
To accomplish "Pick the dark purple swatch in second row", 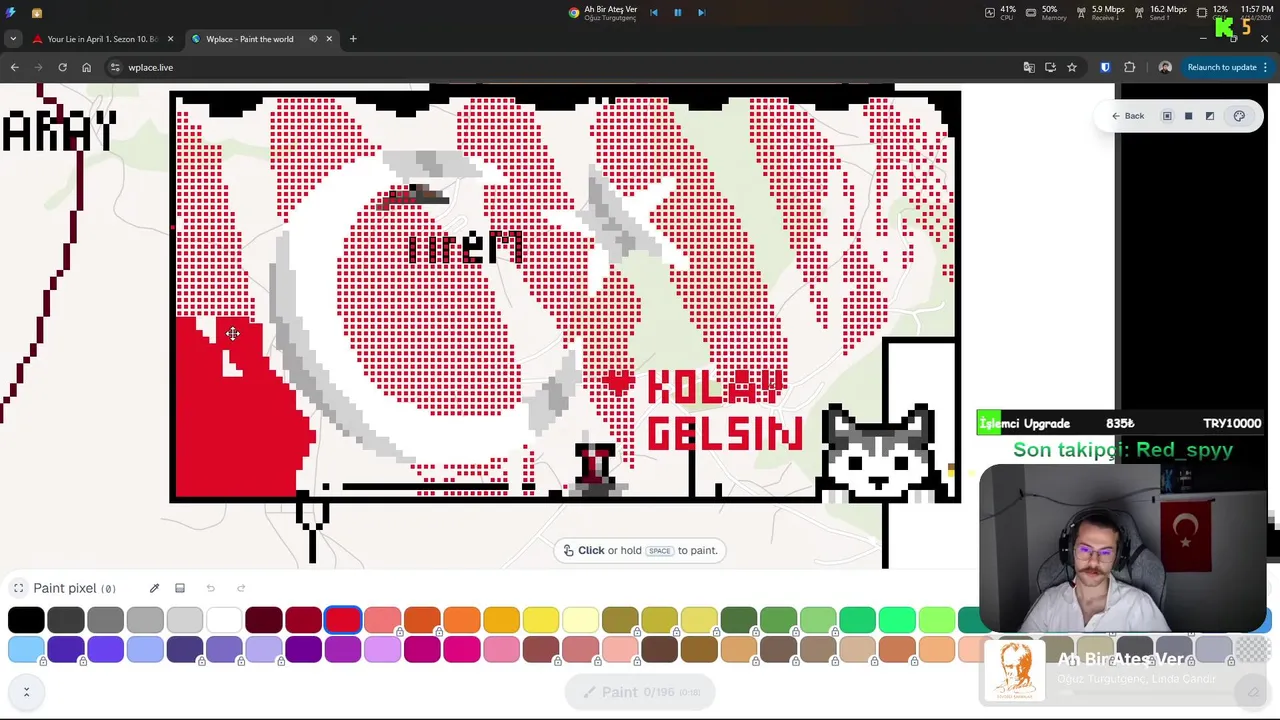I will (303, 650).
